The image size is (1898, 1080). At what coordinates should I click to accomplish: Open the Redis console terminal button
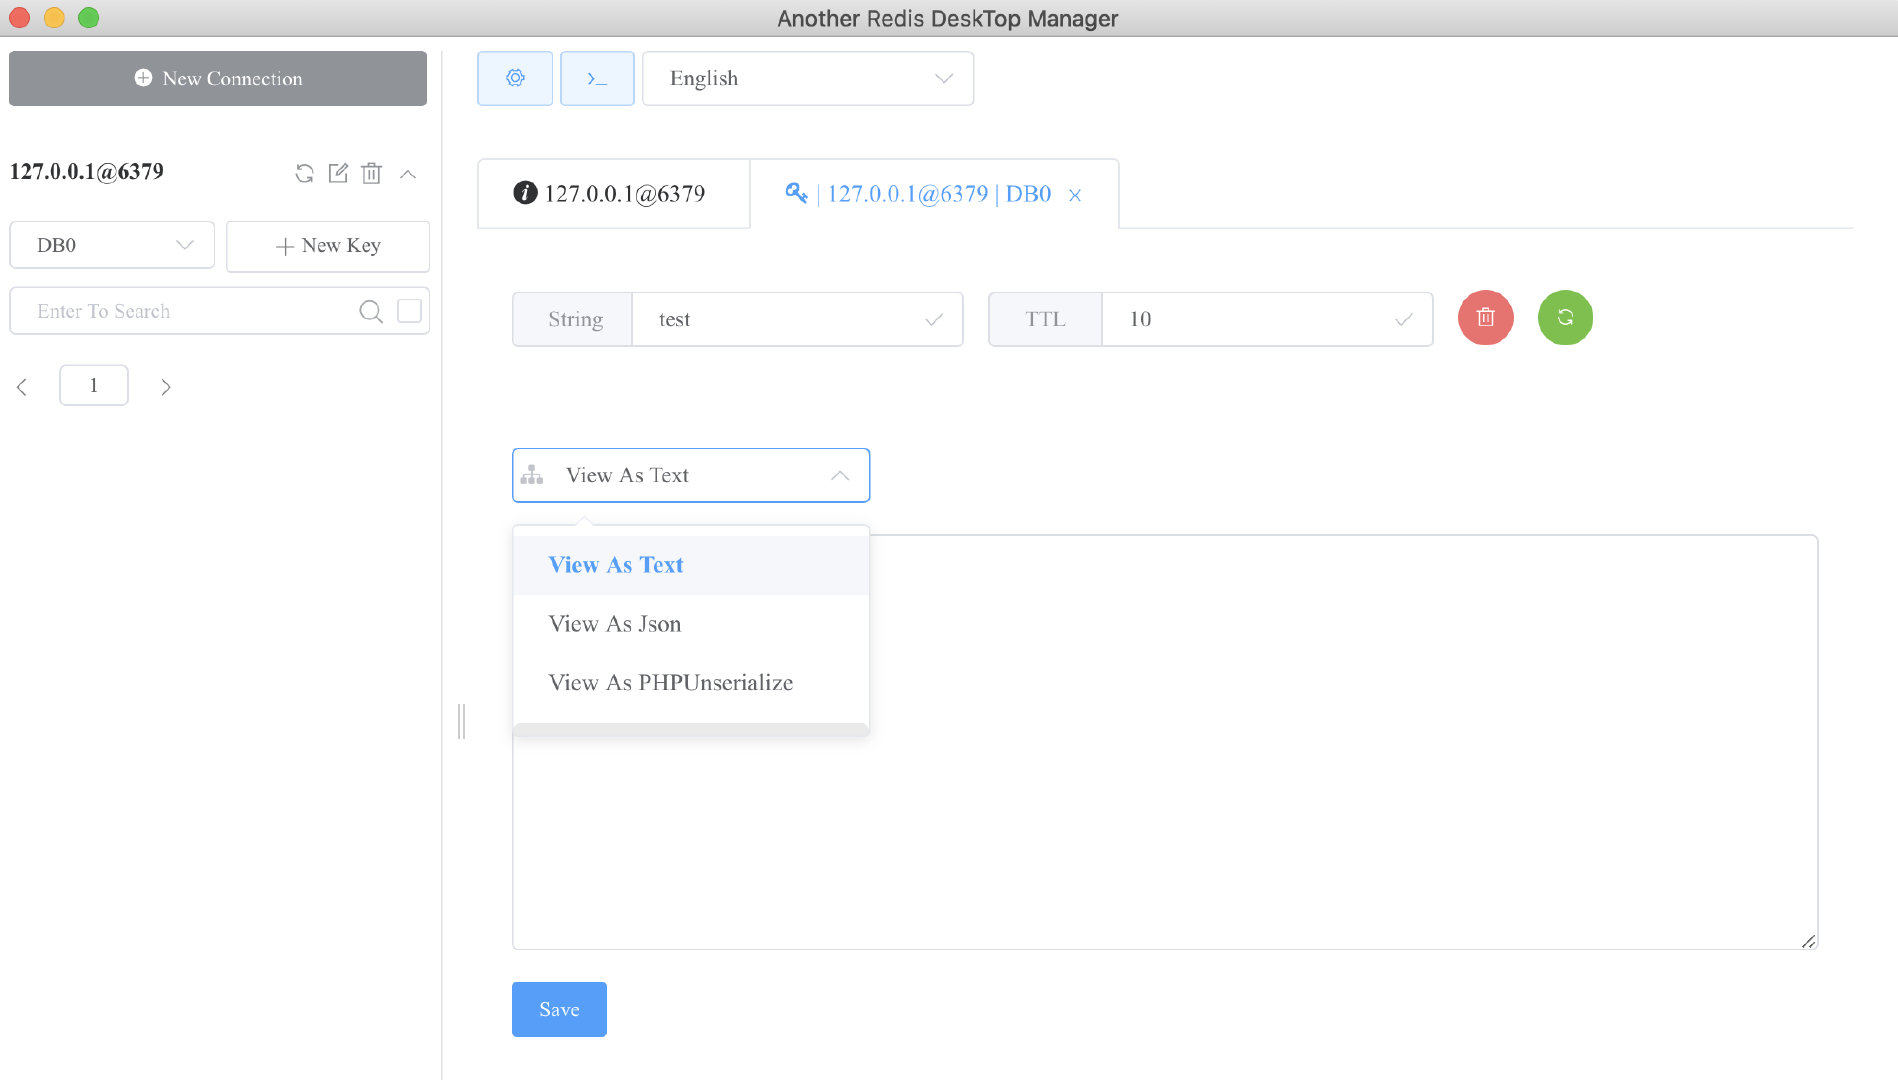(x=597, y=78)
